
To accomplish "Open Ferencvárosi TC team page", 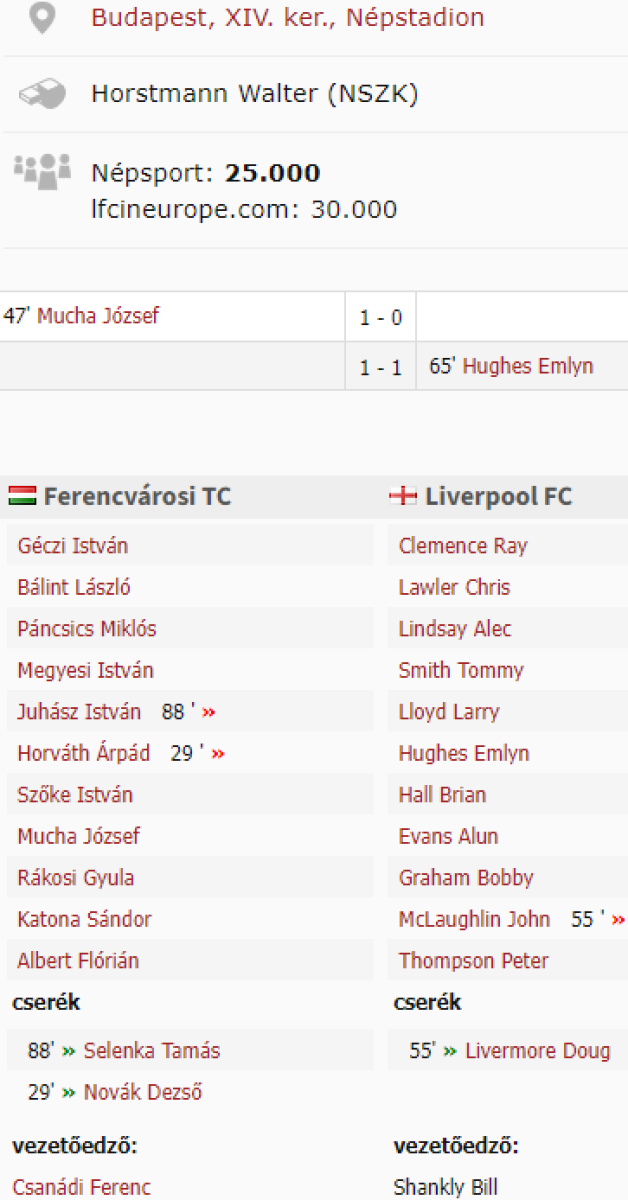I will pyautogui.click(x=137, y=496).
